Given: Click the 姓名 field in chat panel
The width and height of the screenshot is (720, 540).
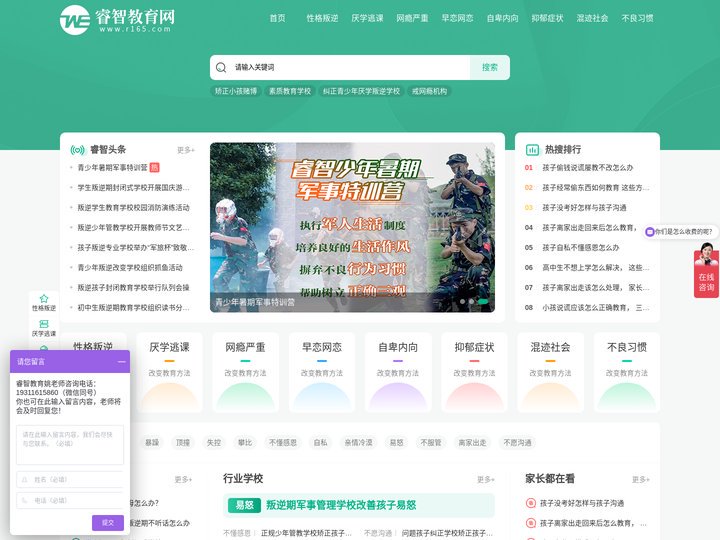Looking at the screenshot, I should tap(70, 479).
